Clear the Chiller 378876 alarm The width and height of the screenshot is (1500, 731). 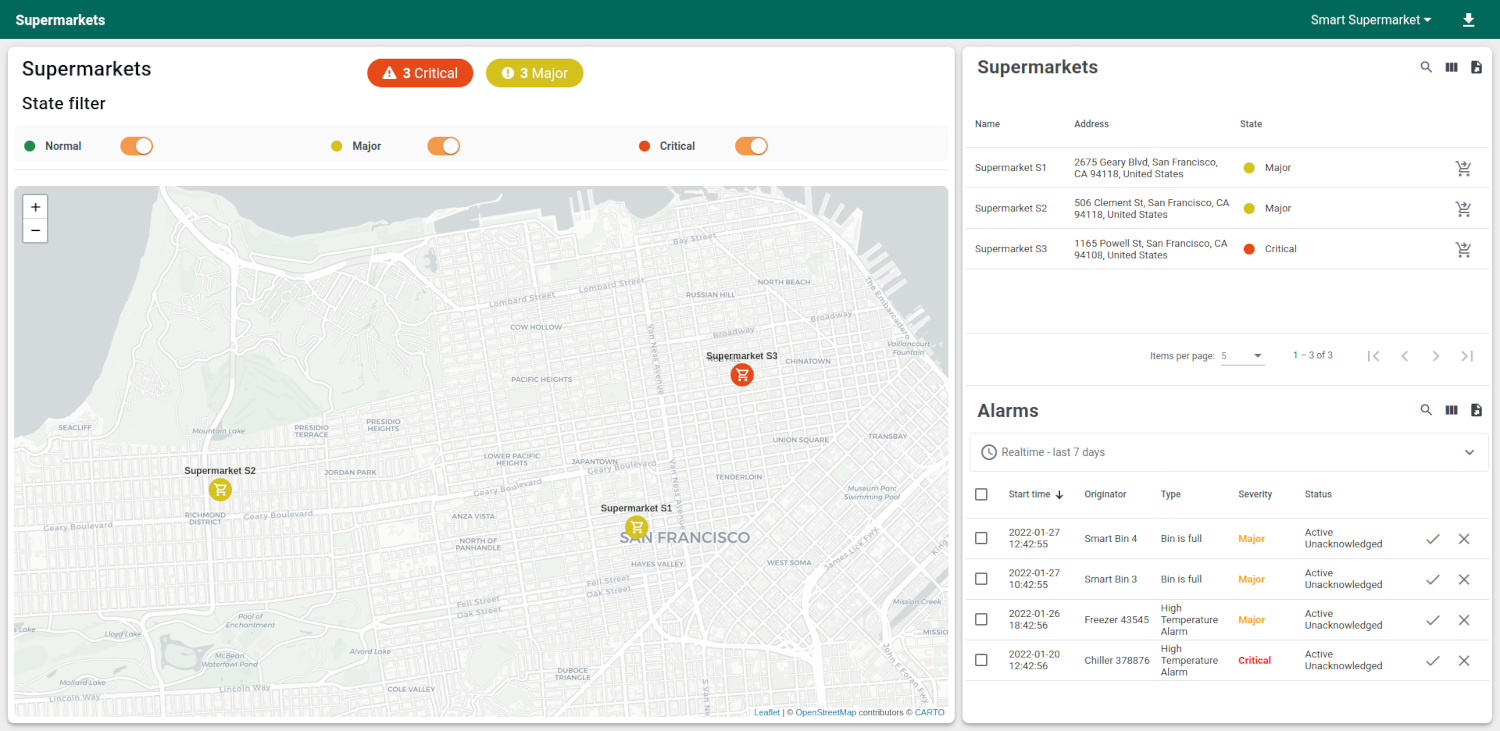pyautogui.click(x=1464, y=661)
